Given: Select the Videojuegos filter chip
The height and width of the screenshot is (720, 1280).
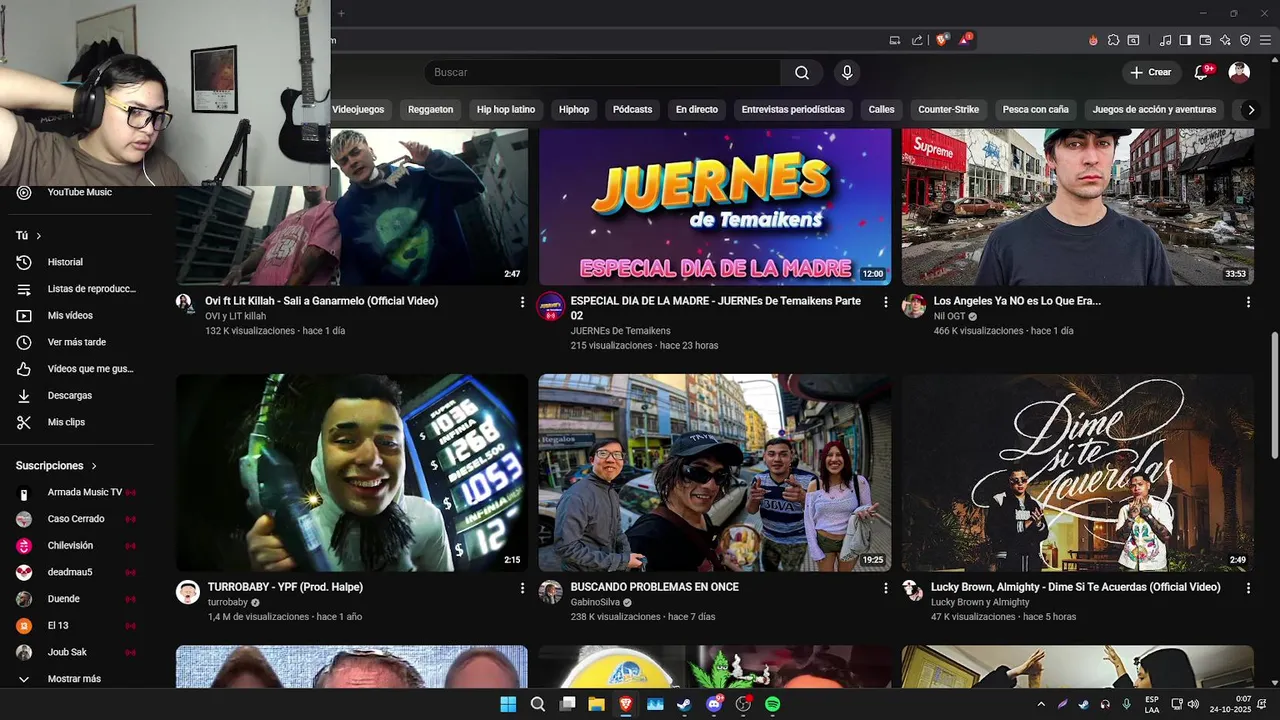Looking at the screenshot, I should [x=358, y=109].
